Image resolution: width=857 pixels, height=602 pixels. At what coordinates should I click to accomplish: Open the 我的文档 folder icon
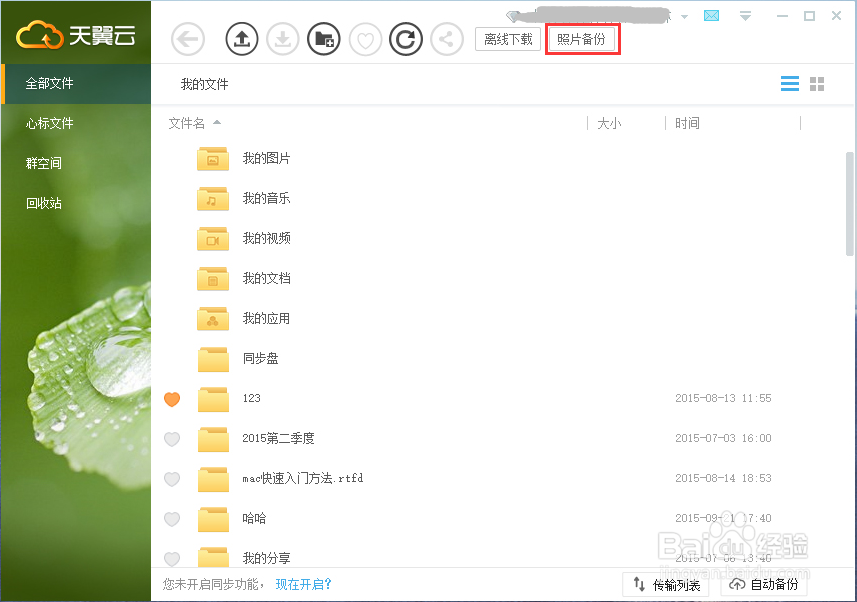213,278
